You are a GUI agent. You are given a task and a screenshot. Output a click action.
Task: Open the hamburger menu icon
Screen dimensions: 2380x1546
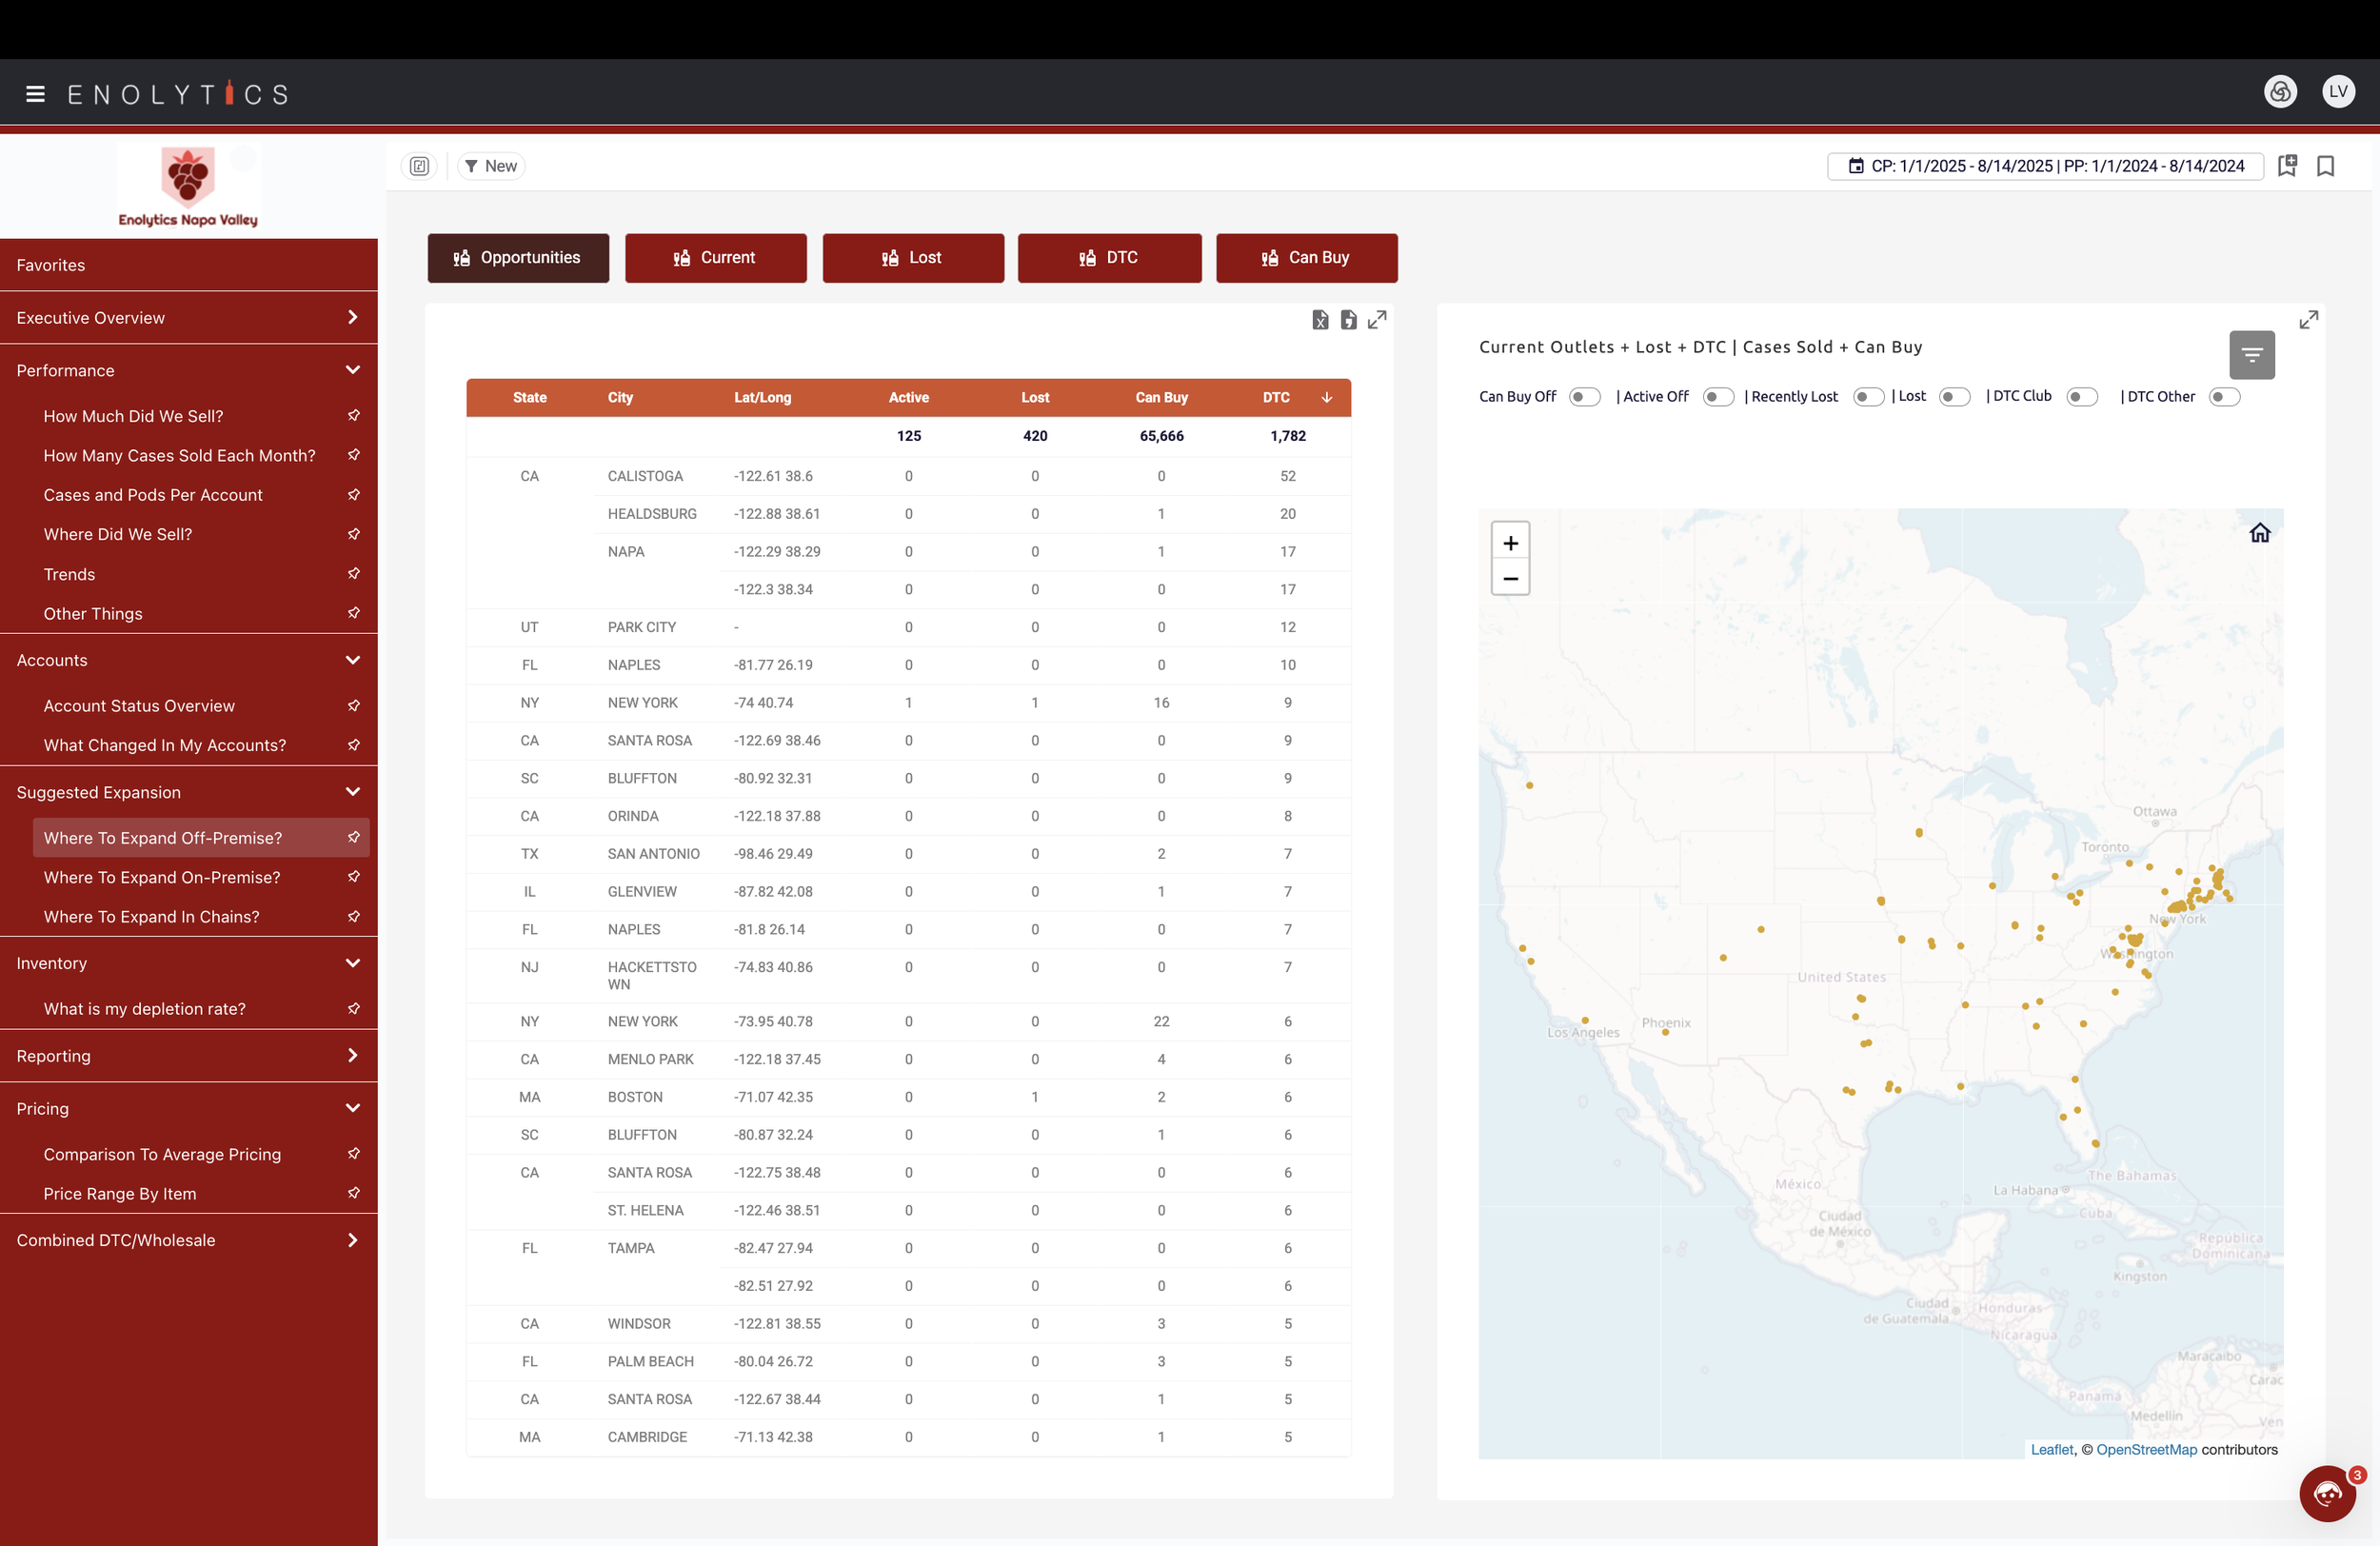tap(35, 94)
